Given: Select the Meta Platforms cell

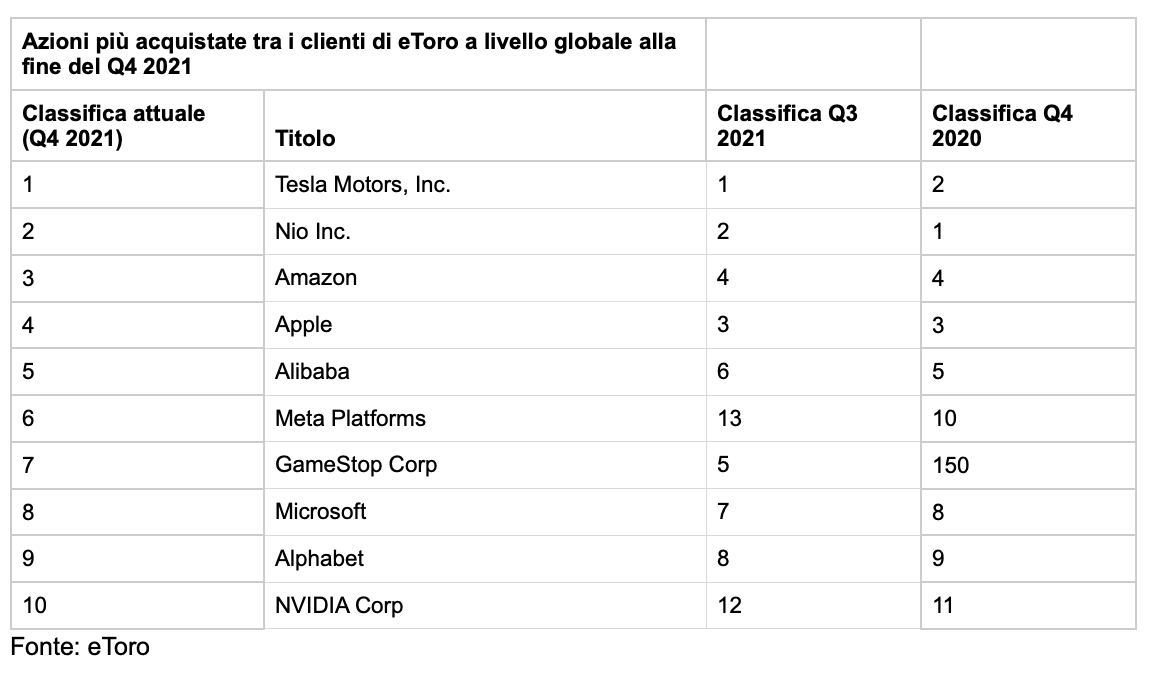Looking at the screenshot, I should (x=350, y=418).
